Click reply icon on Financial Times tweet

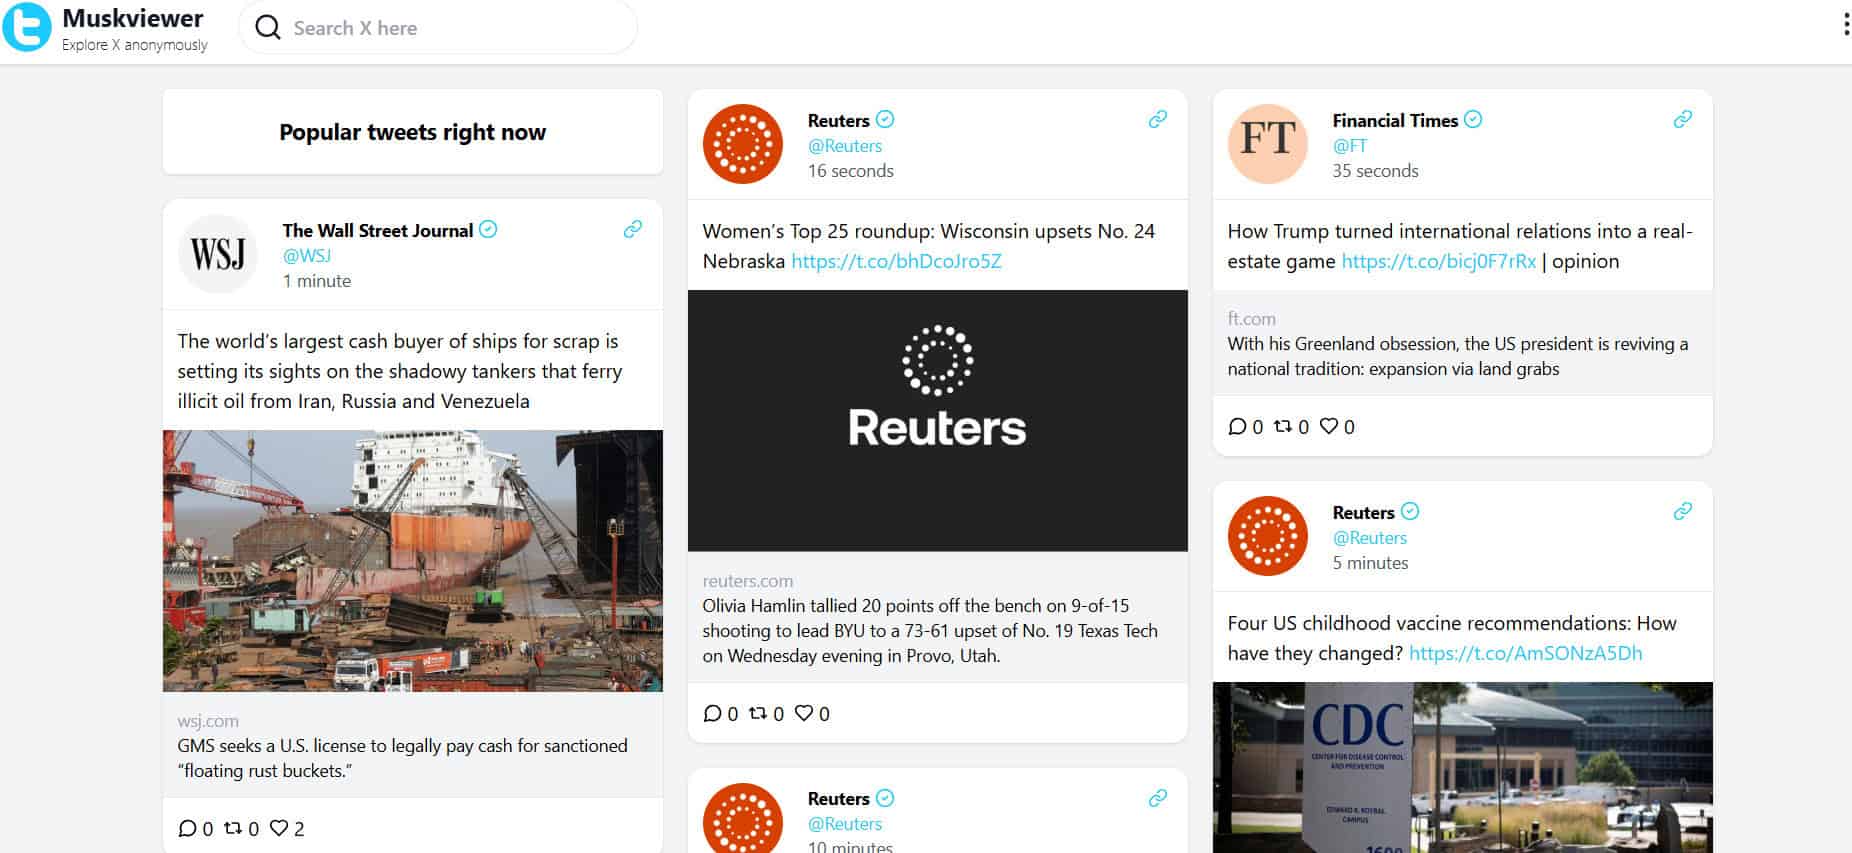[1237, 426]
